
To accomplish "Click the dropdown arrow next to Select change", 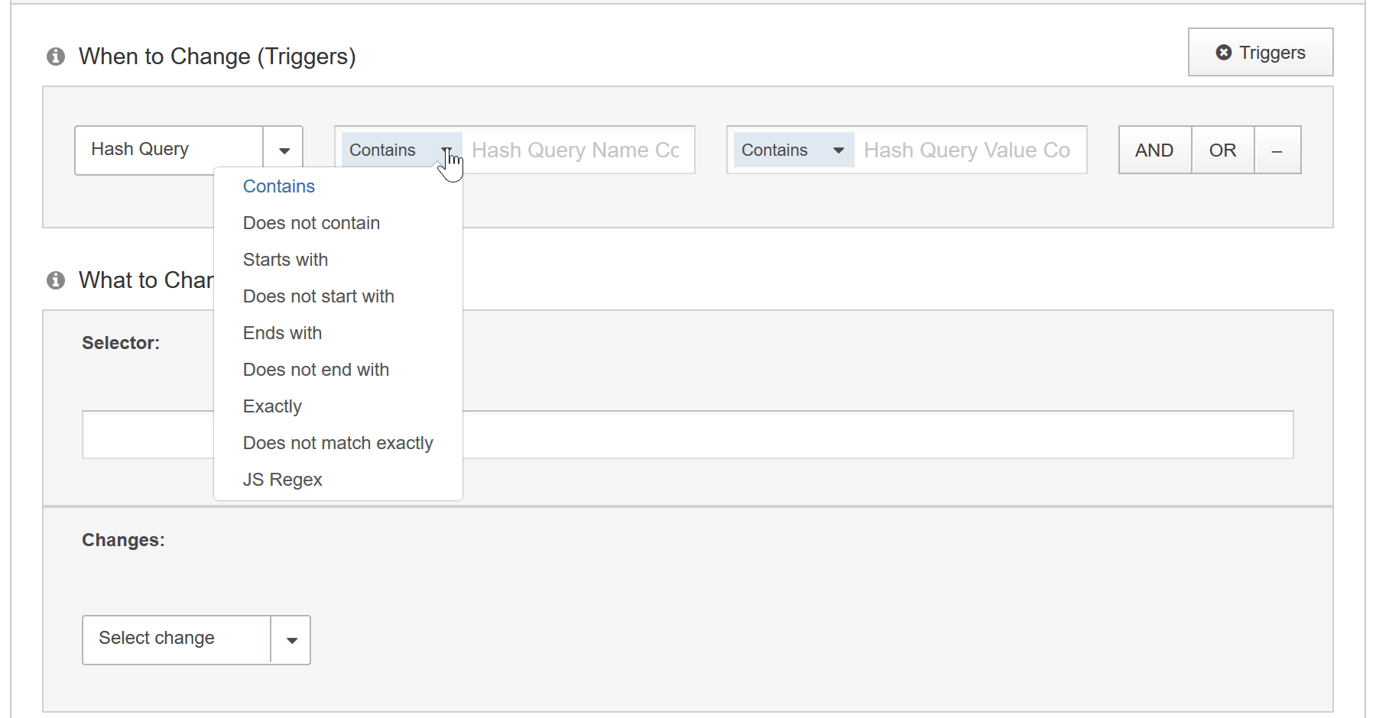I will pyautogui.click(x=291, y=639).
